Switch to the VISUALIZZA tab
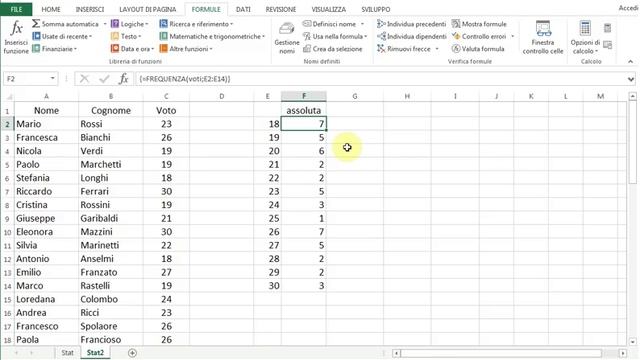640x360 pixels. (329, 9)
